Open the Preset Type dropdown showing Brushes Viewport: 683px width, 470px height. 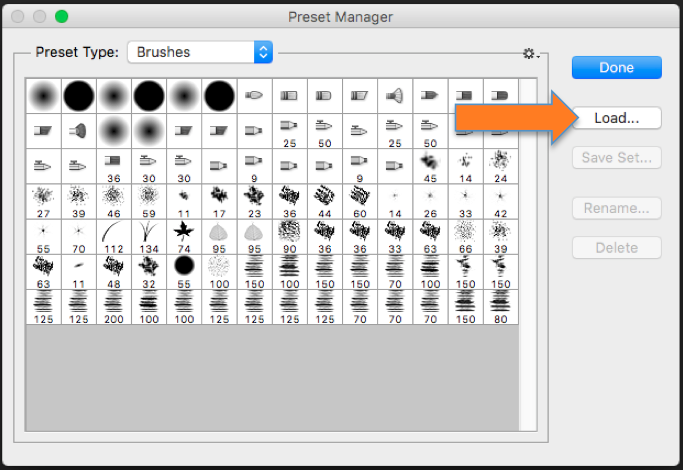coord(200,52)
